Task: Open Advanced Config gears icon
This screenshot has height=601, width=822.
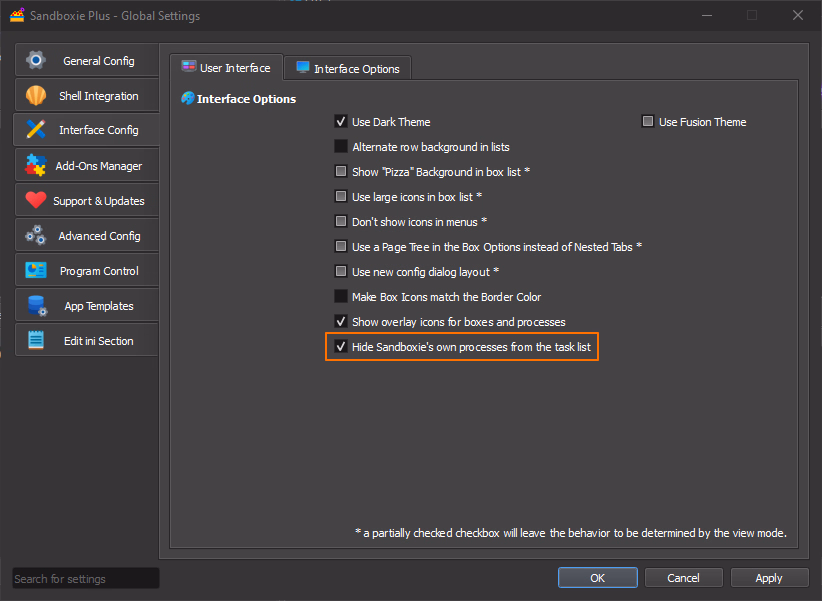Action: 36,235
